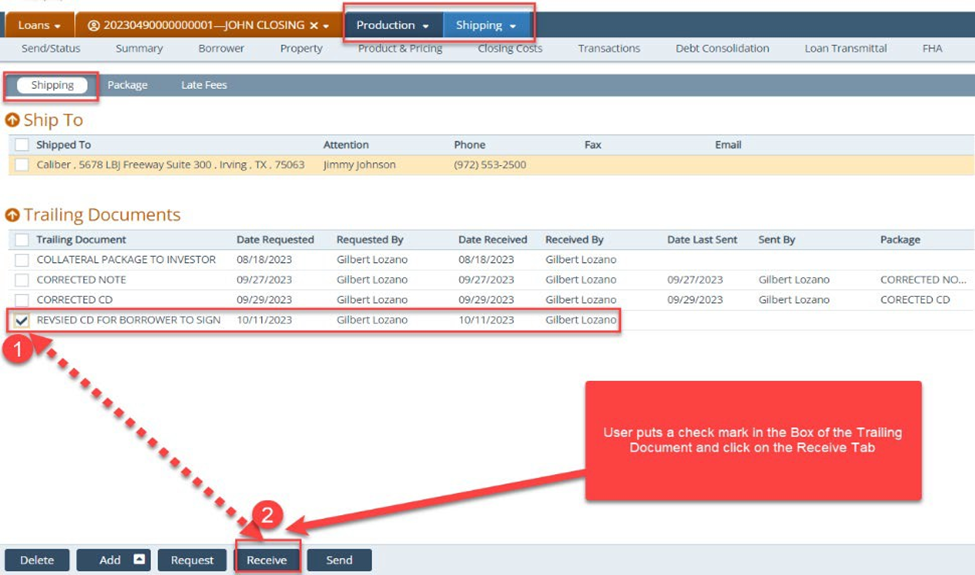Click the Attention column header
975x575 pixels.
click(x=346, y=144)
